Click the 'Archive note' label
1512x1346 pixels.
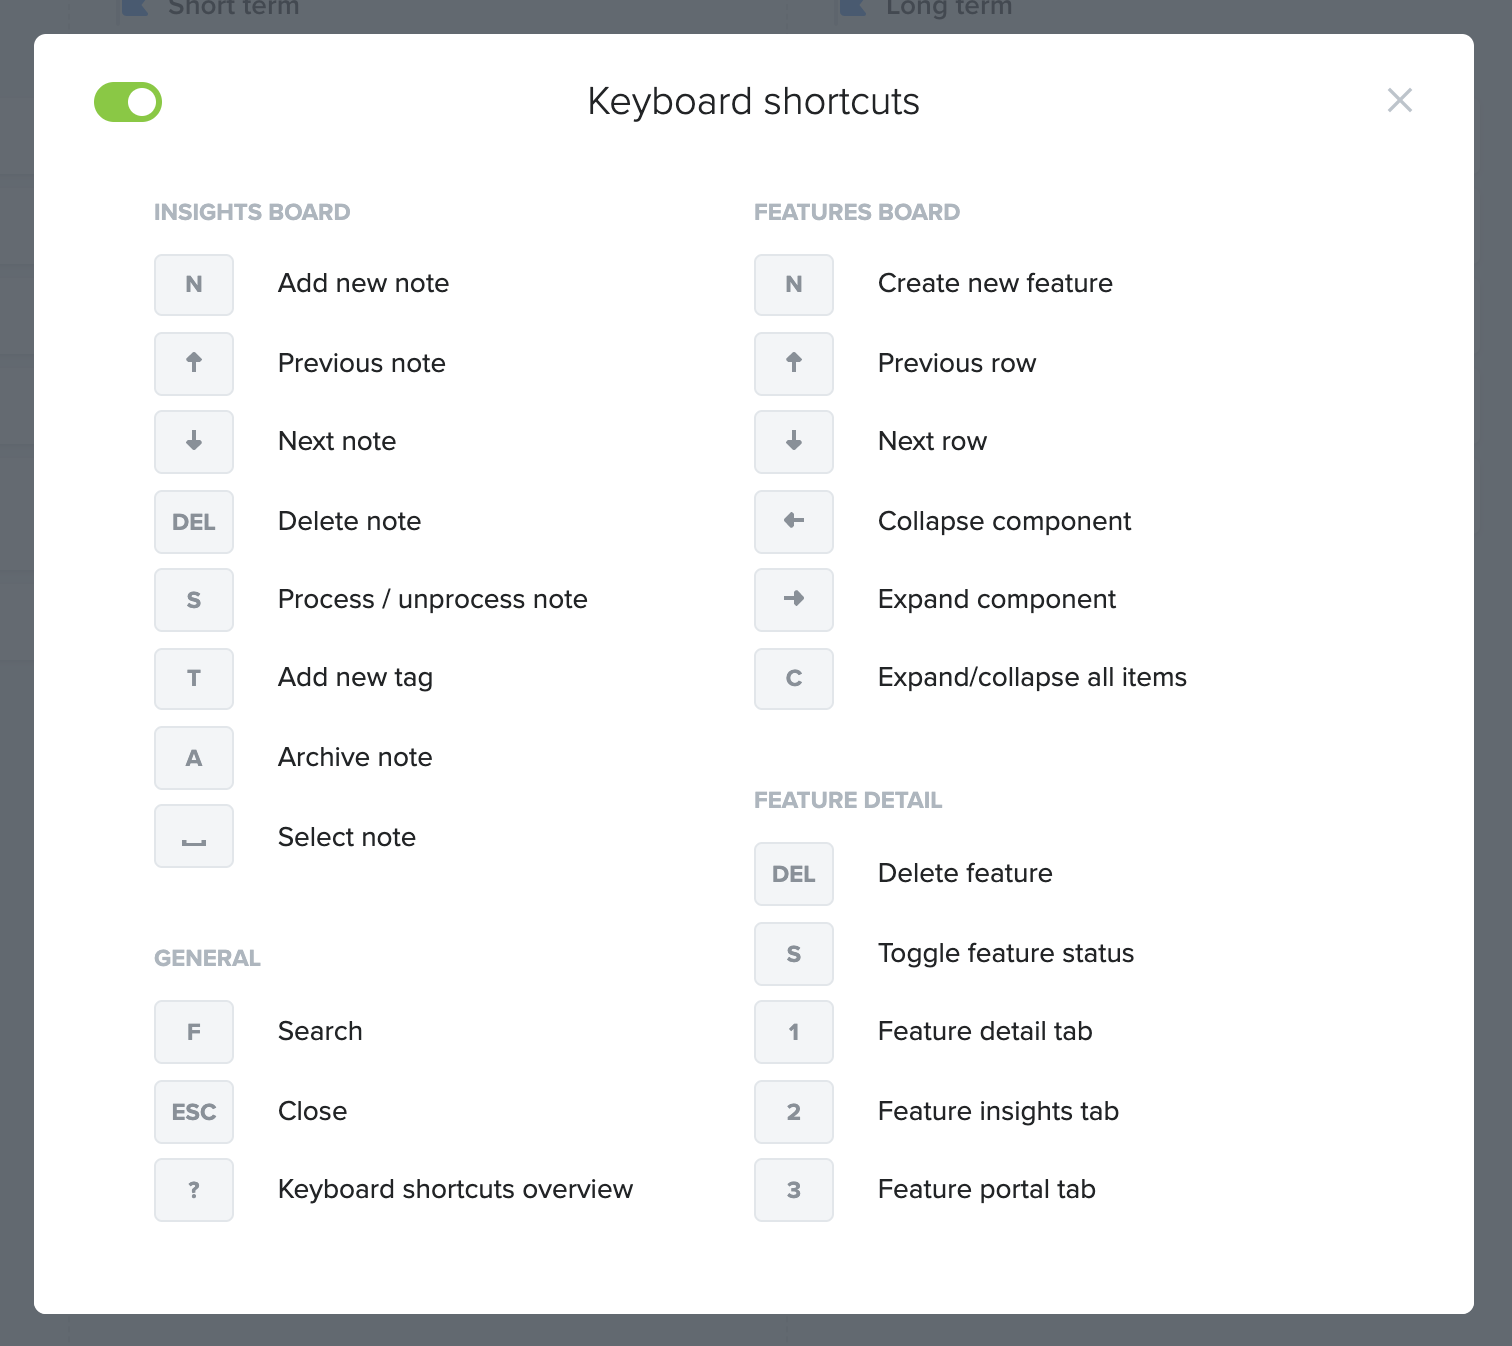(x=356, y=757)
